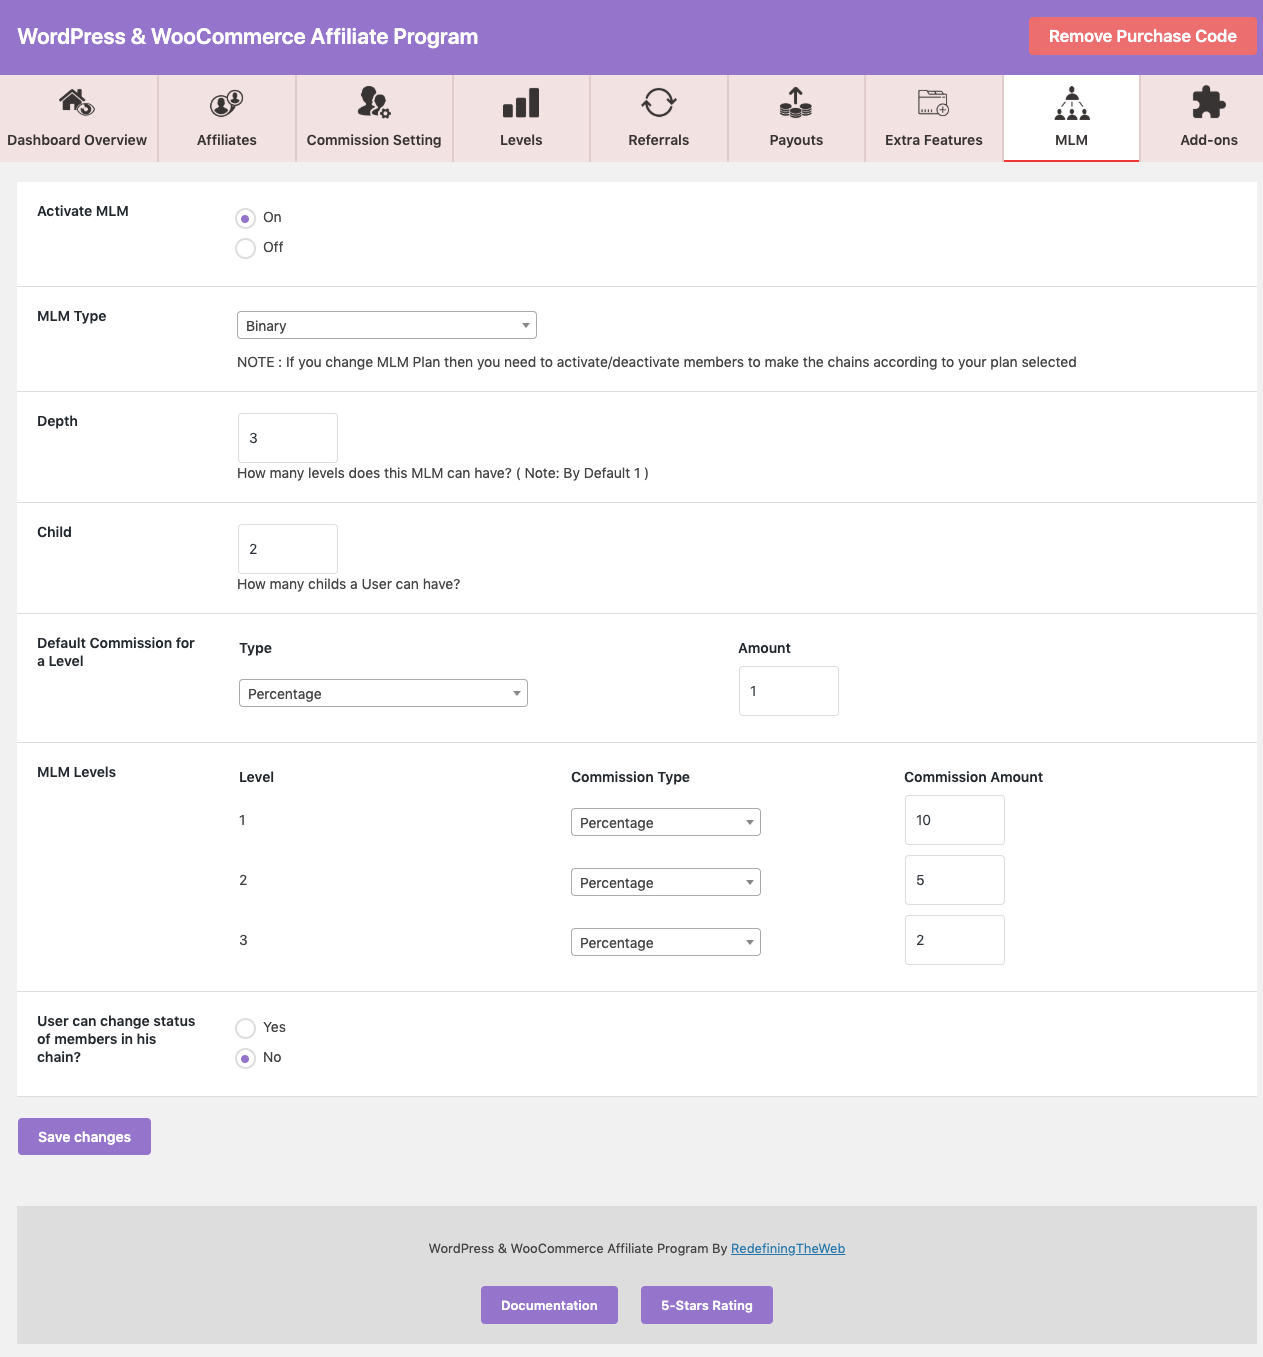This screenshot has width=1263, height=1357.
Task: Open the RedefiningTheWeb link
Action: 788,1248
